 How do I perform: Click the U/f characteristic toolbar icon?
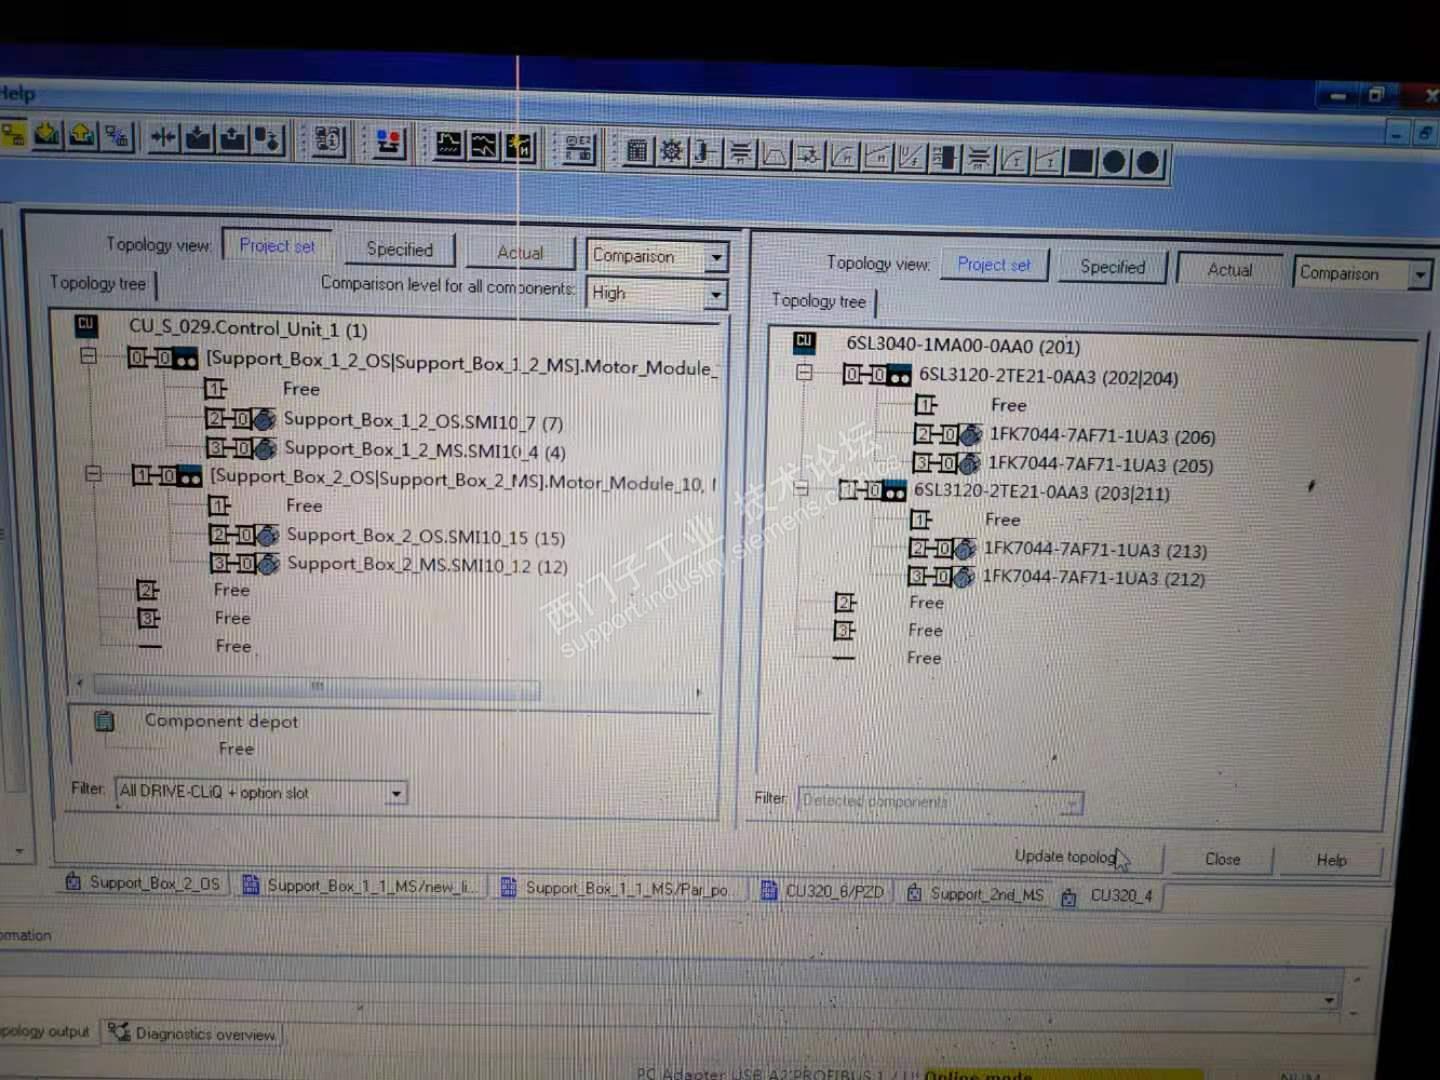(910, 158)
